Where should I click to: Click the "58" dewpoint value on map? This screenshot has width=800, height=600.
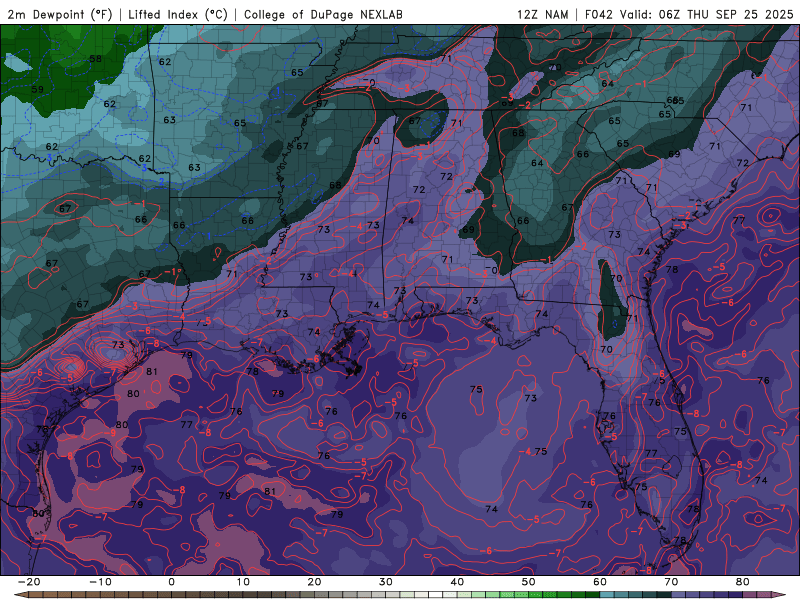tap(95, 59)
